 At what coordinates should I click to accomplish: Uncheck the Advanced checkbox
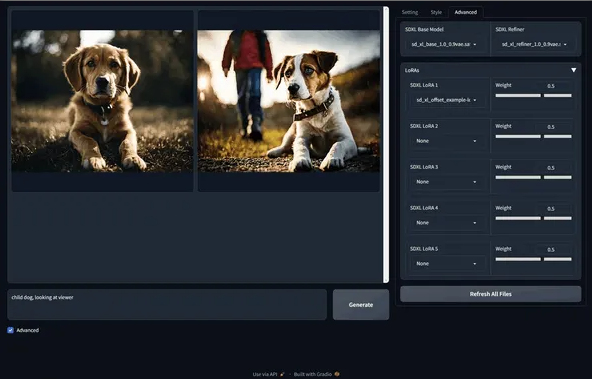click(x=11, y=330)
